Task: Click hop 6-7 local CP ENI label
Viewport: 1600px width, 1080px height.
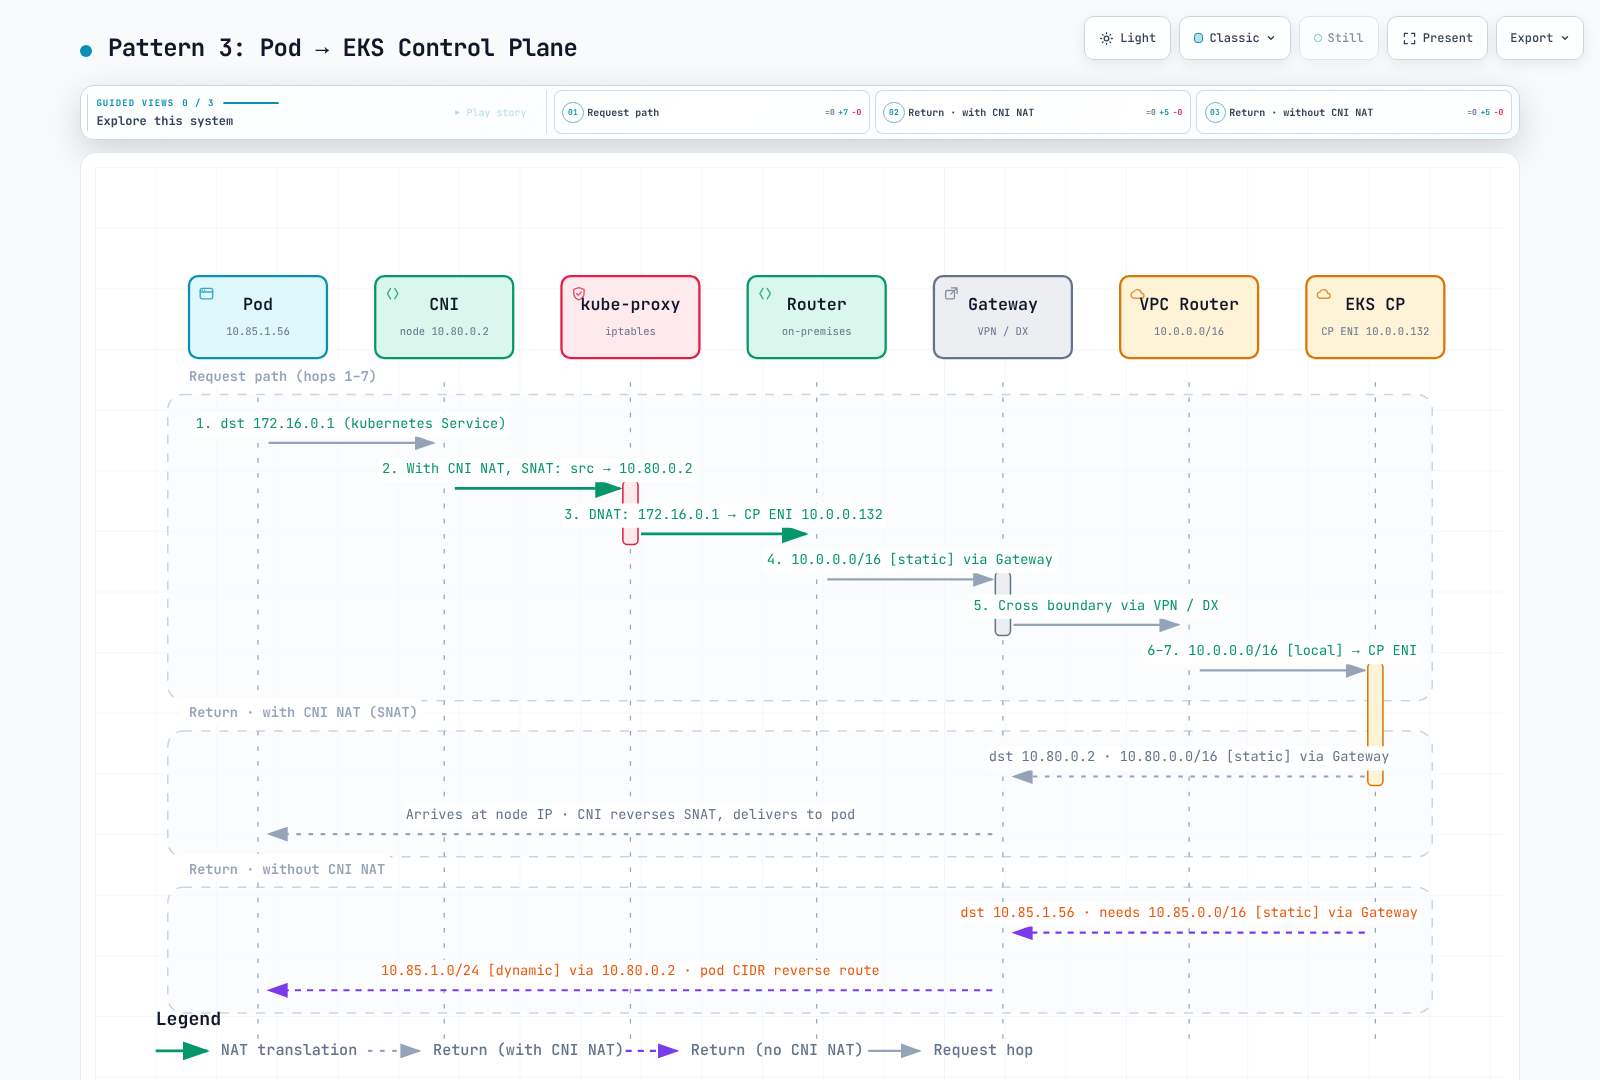Action: click(1282, 651)
